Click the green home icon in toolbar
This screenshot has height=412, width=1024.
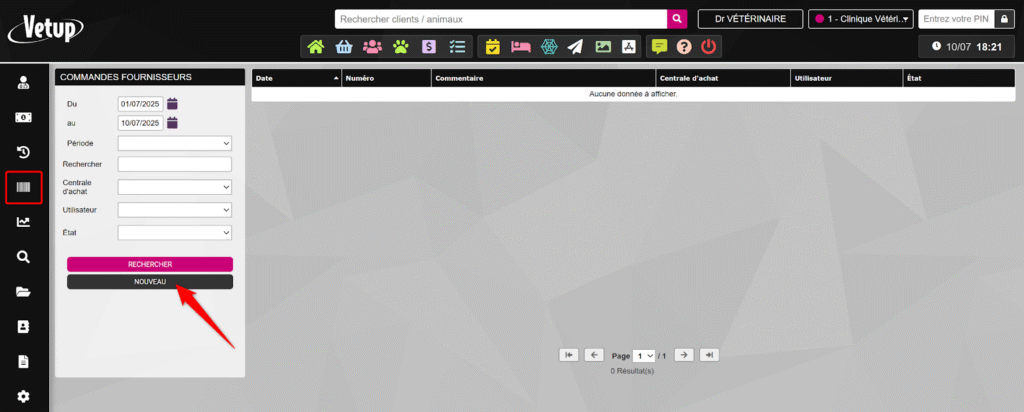pyautogui.click(x=316, y=46)
